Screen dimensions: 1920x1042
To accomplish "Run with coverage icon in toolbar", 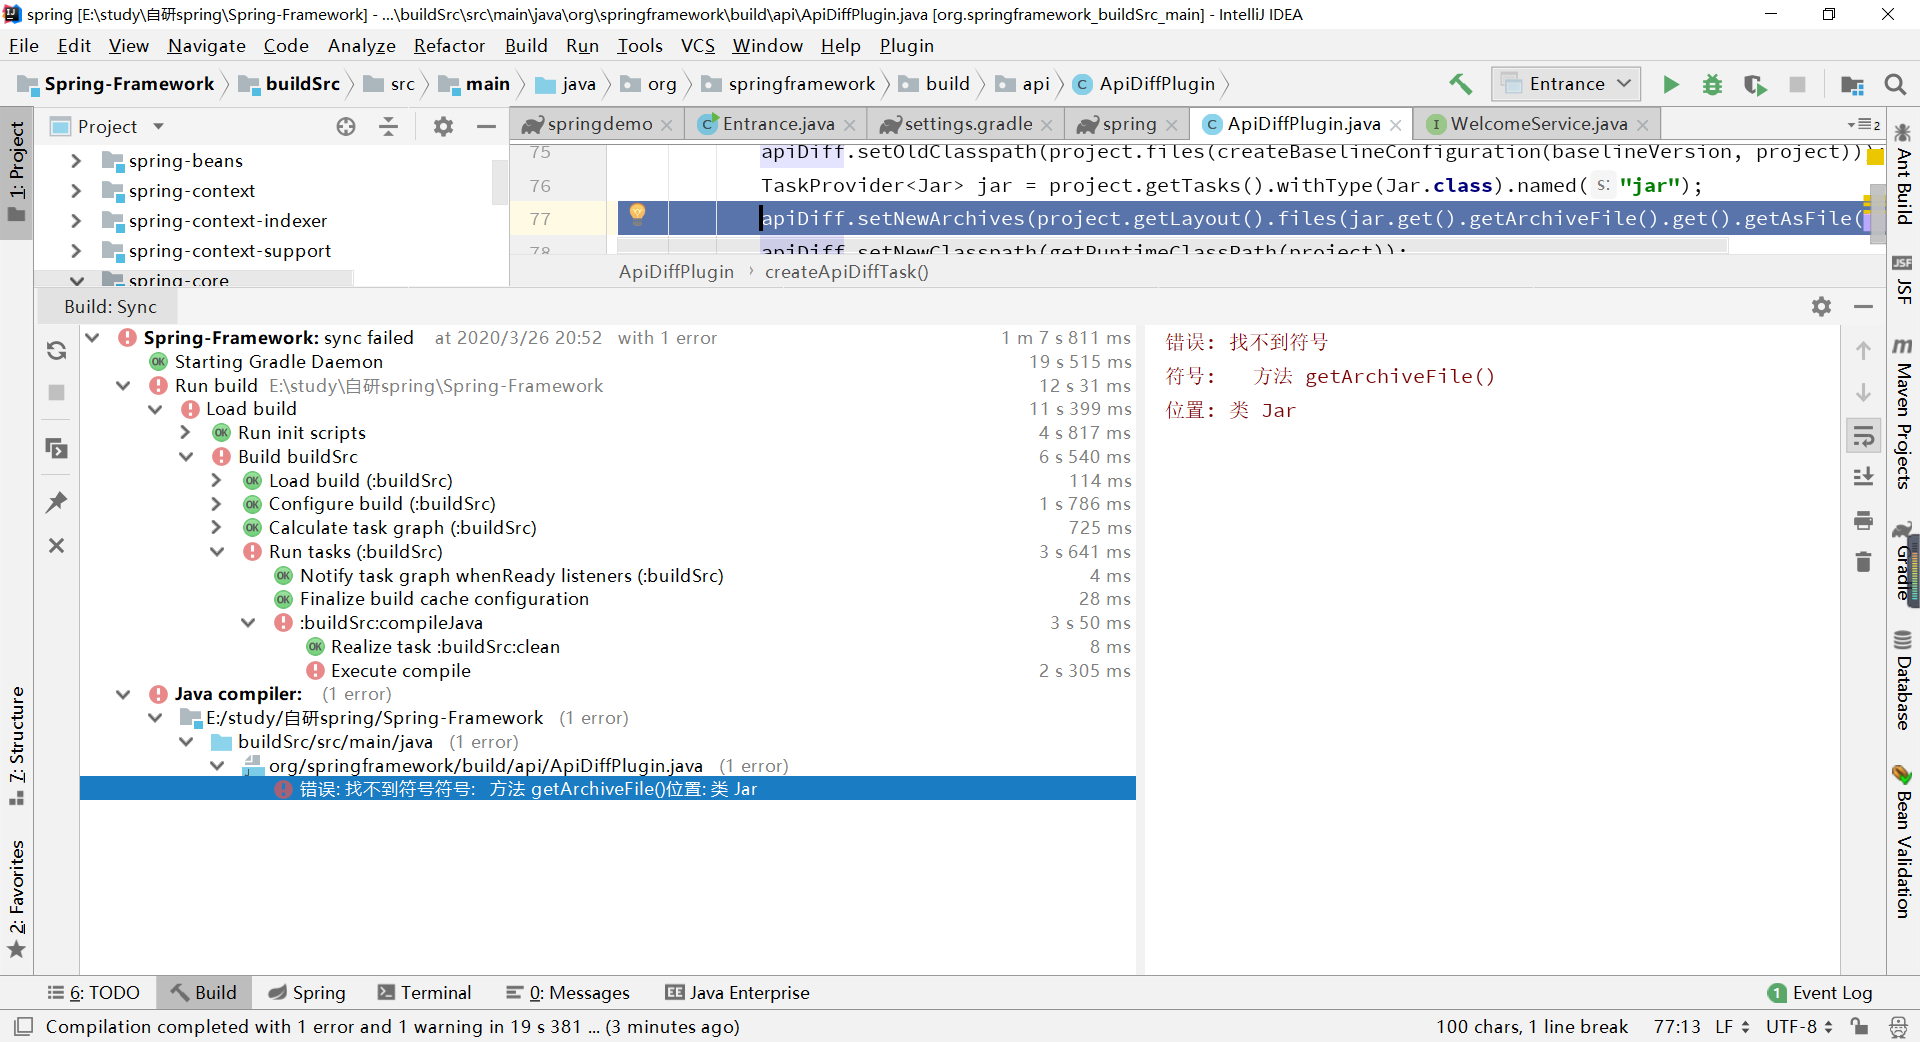I will coord(1755,84).
